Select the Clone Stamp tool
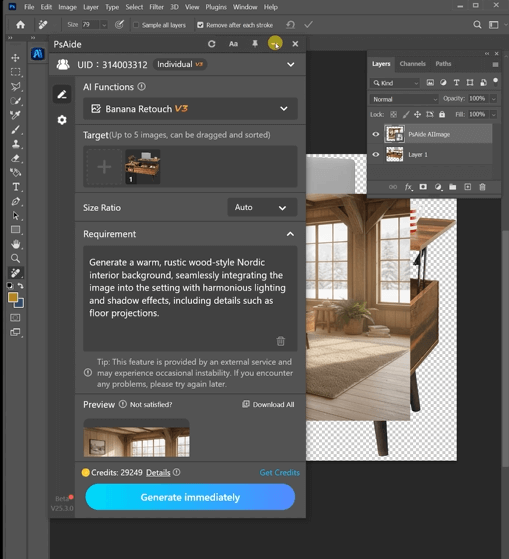The image size is (509, 559). 15,144
